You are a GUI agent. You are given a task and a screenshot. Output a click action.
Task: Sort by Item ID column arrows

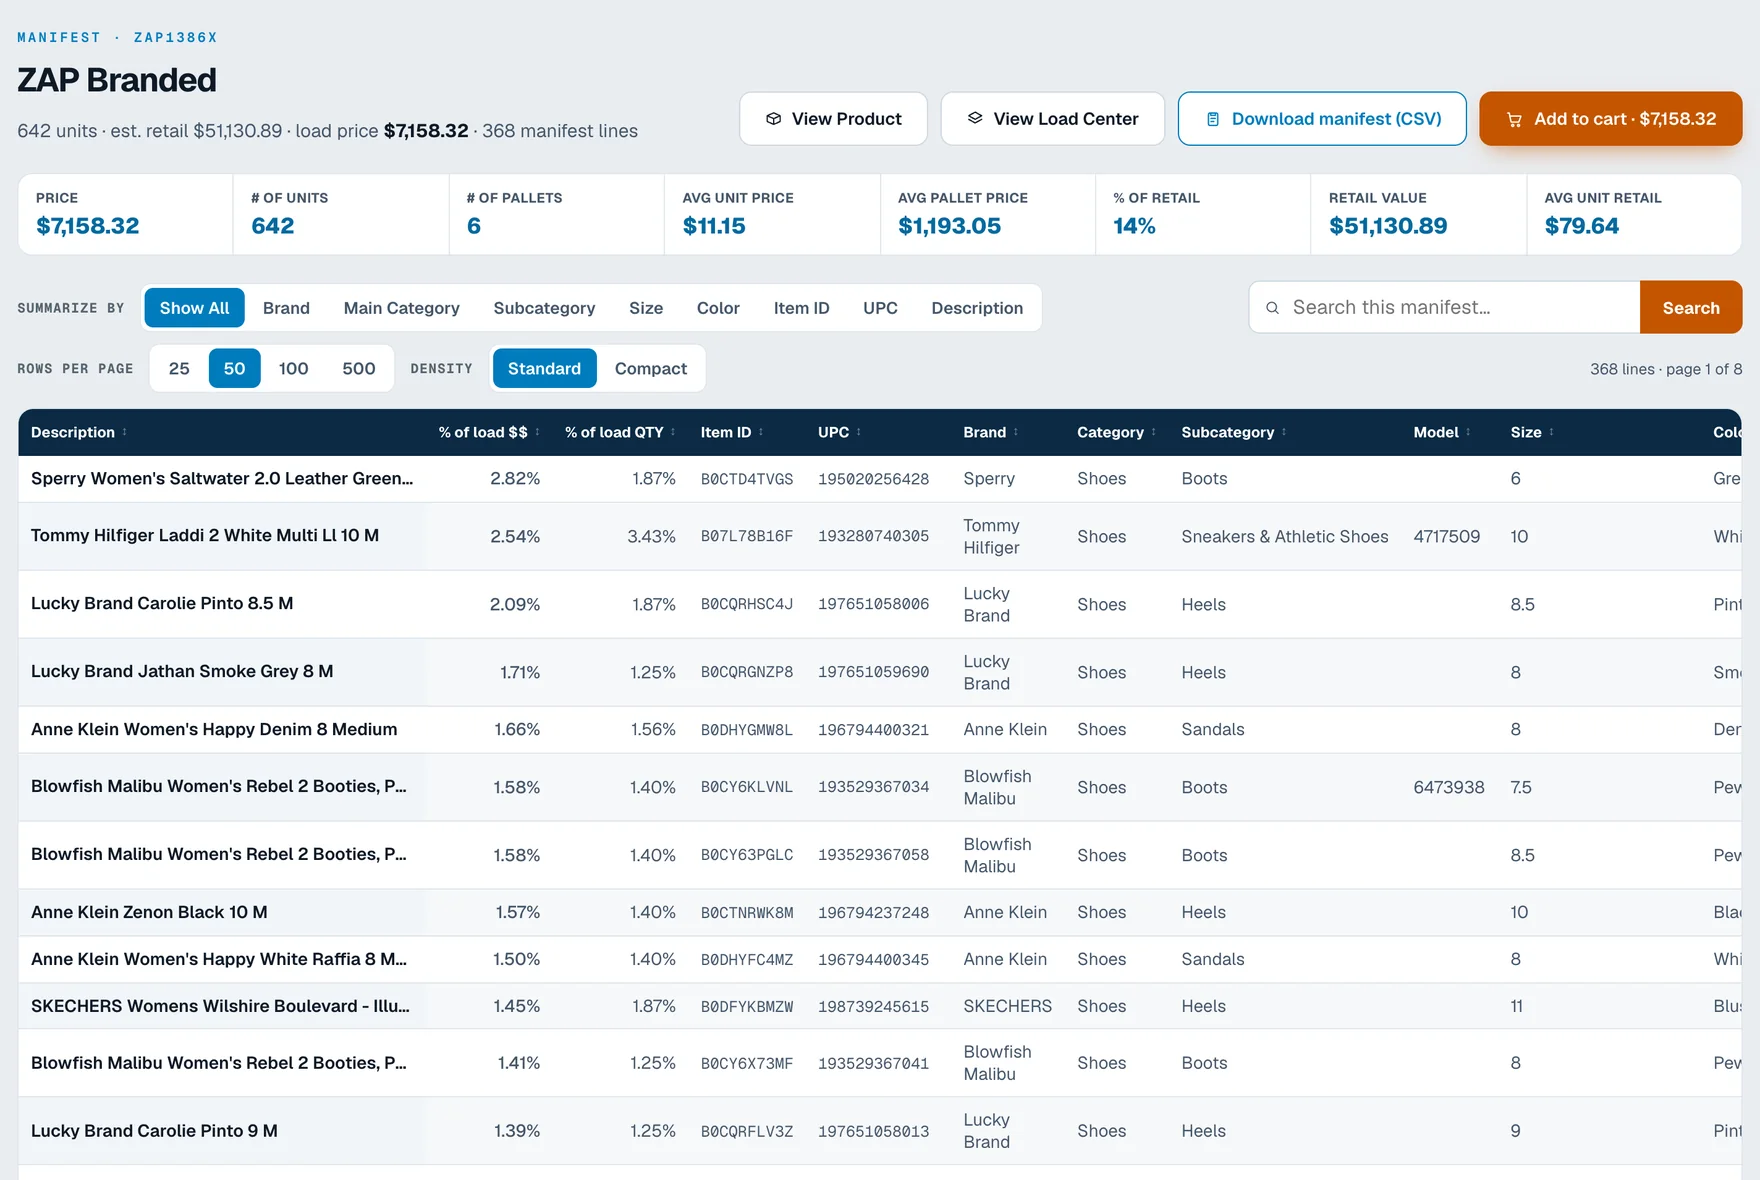(761, 432)
